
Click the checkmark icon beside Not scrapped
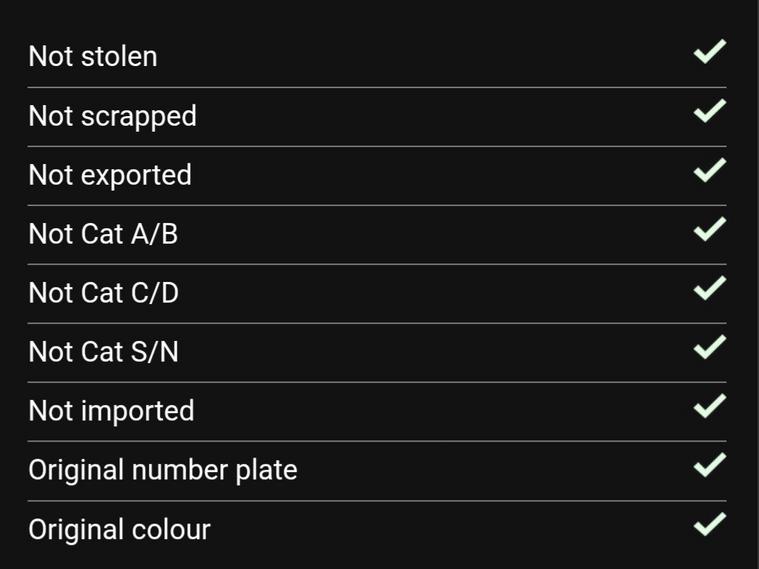coord(709,111)
